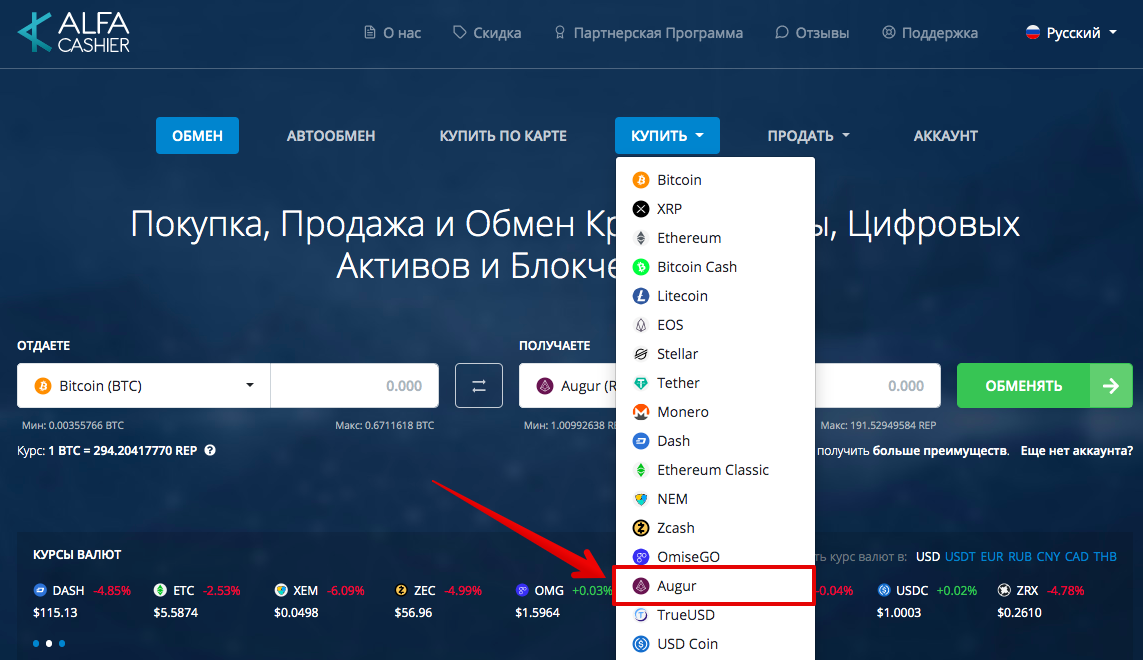Collapse the КУПИТЬ dropdown menu
The width and height of the screenshot is (1143, 660).
click(x=667, y=136)
